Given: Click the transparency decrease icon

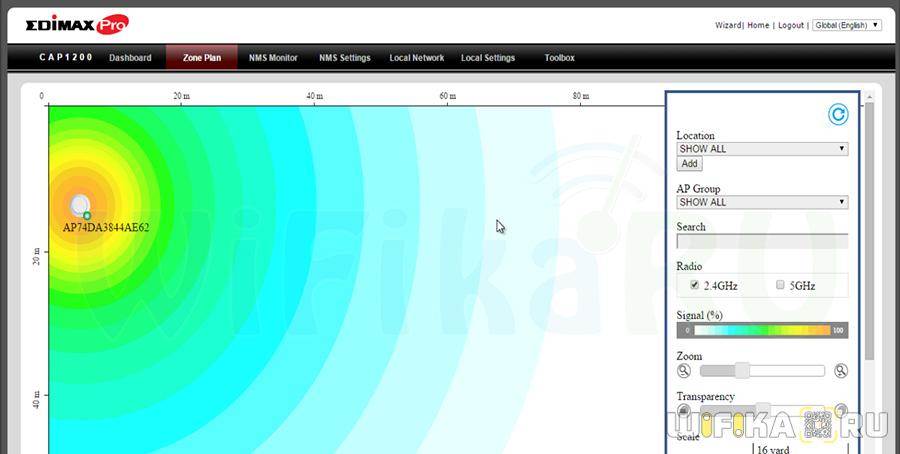Looking at the screenshot, I should pyautogui.click(x=684, y=410).
